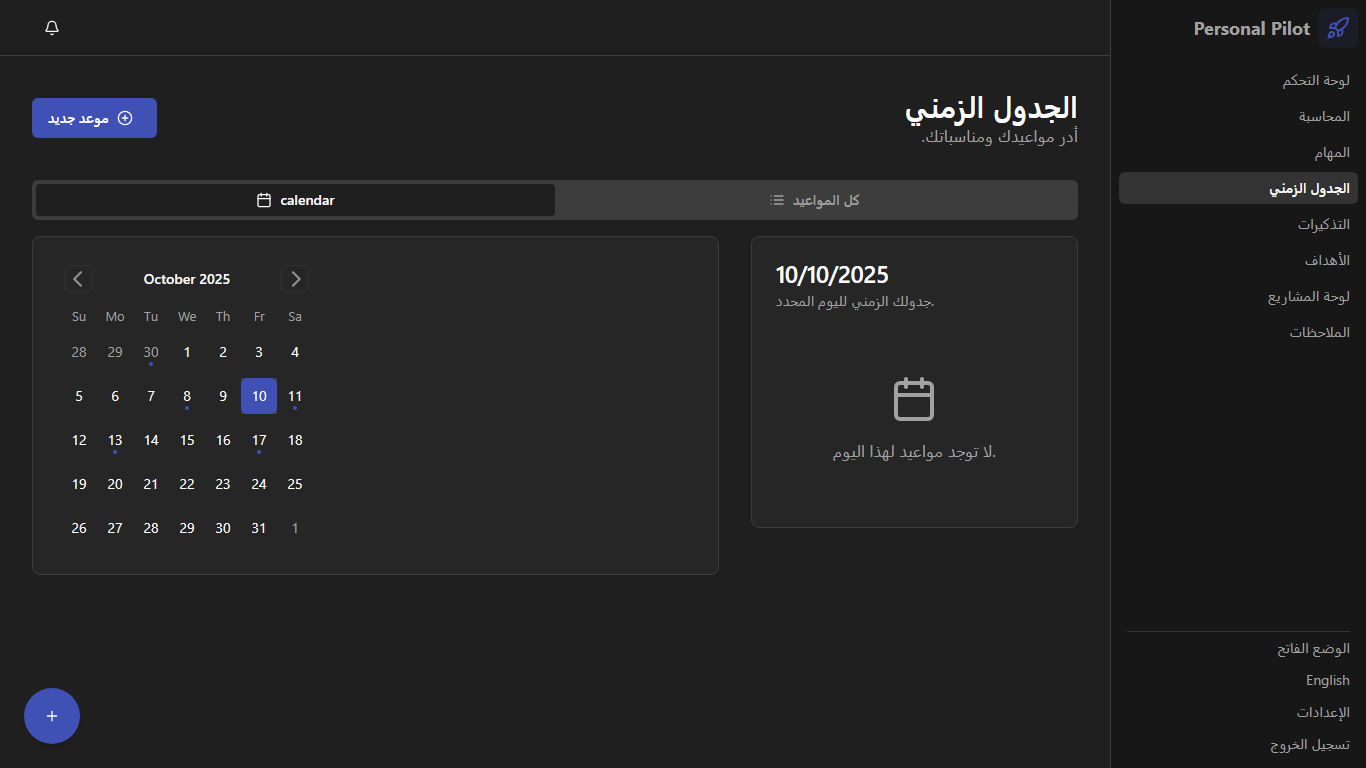
Task: Open المهام in the sidebar
Action: point(1331,152)
